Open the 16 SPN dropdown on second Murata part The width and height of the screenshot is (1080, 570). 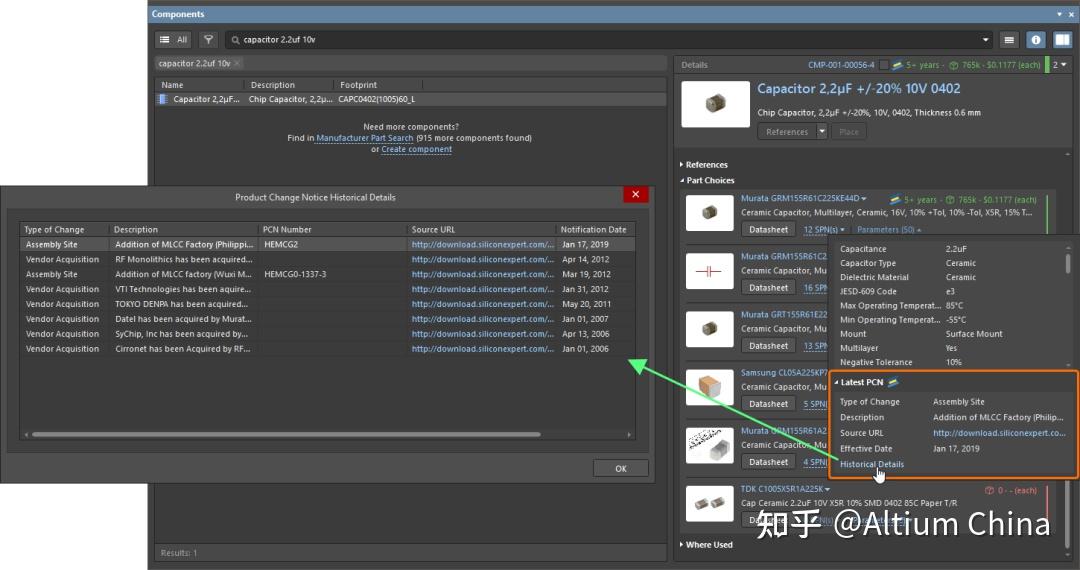tap(815, 288)
